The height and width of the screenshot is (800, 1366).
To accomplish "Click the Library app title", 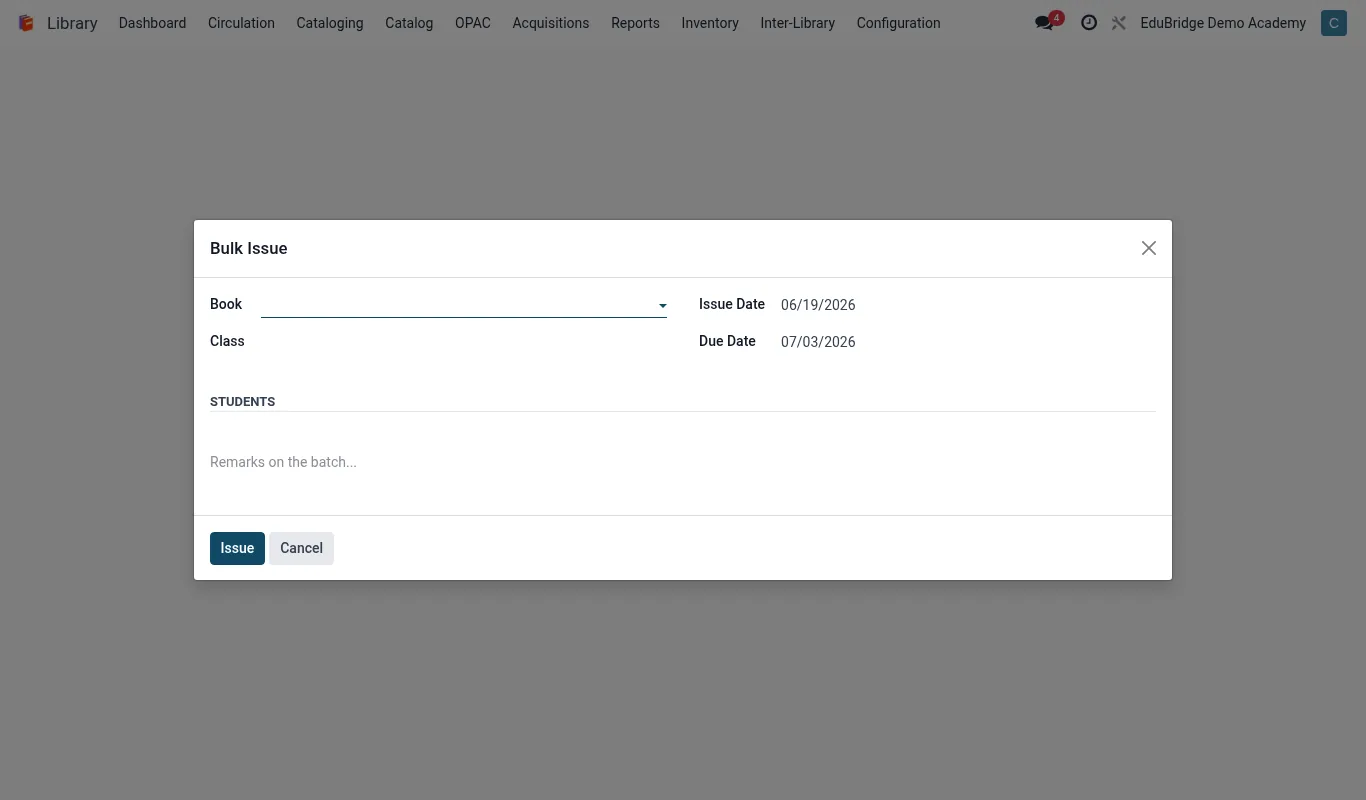I will (x=72, y=23).
